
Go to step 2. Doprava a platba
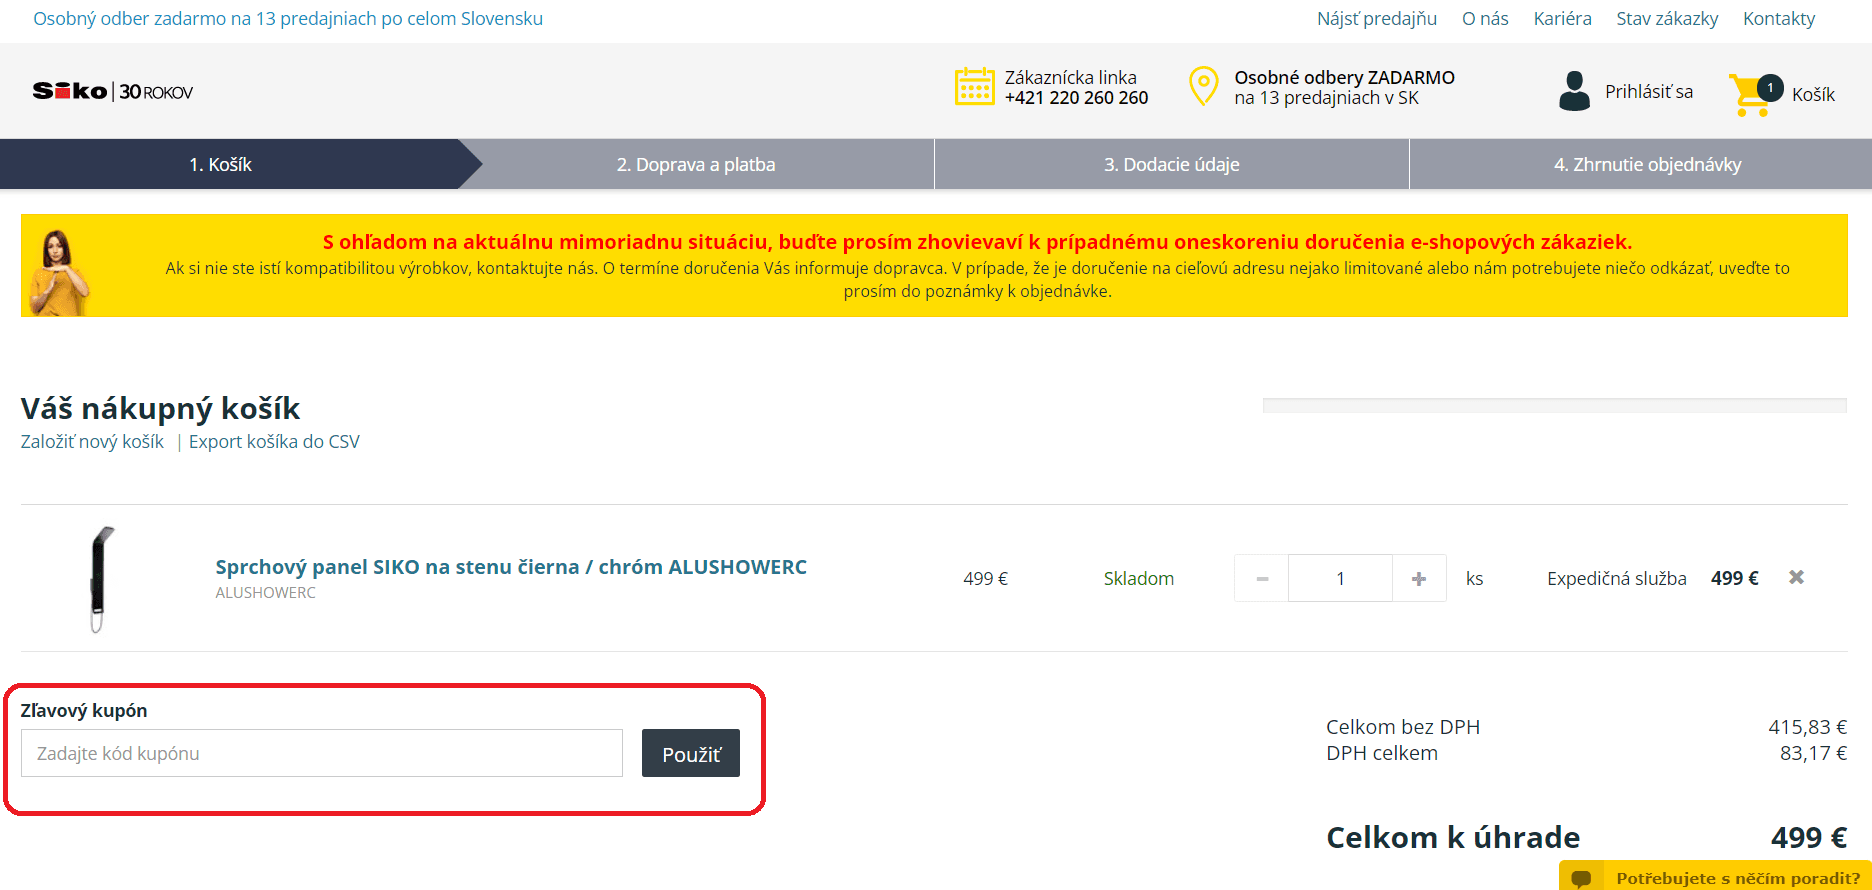click(x=696, y=164)
